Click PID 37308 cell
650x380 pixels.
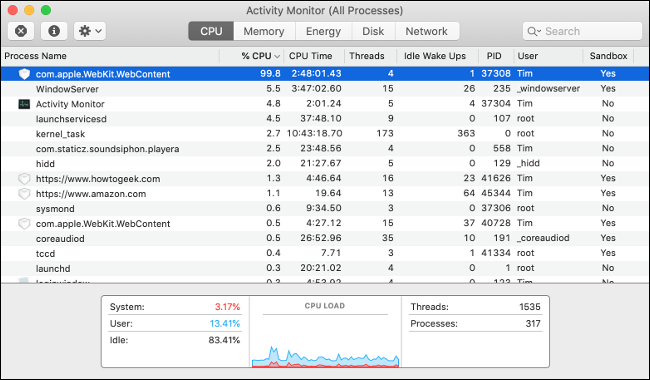coord(496,74)
